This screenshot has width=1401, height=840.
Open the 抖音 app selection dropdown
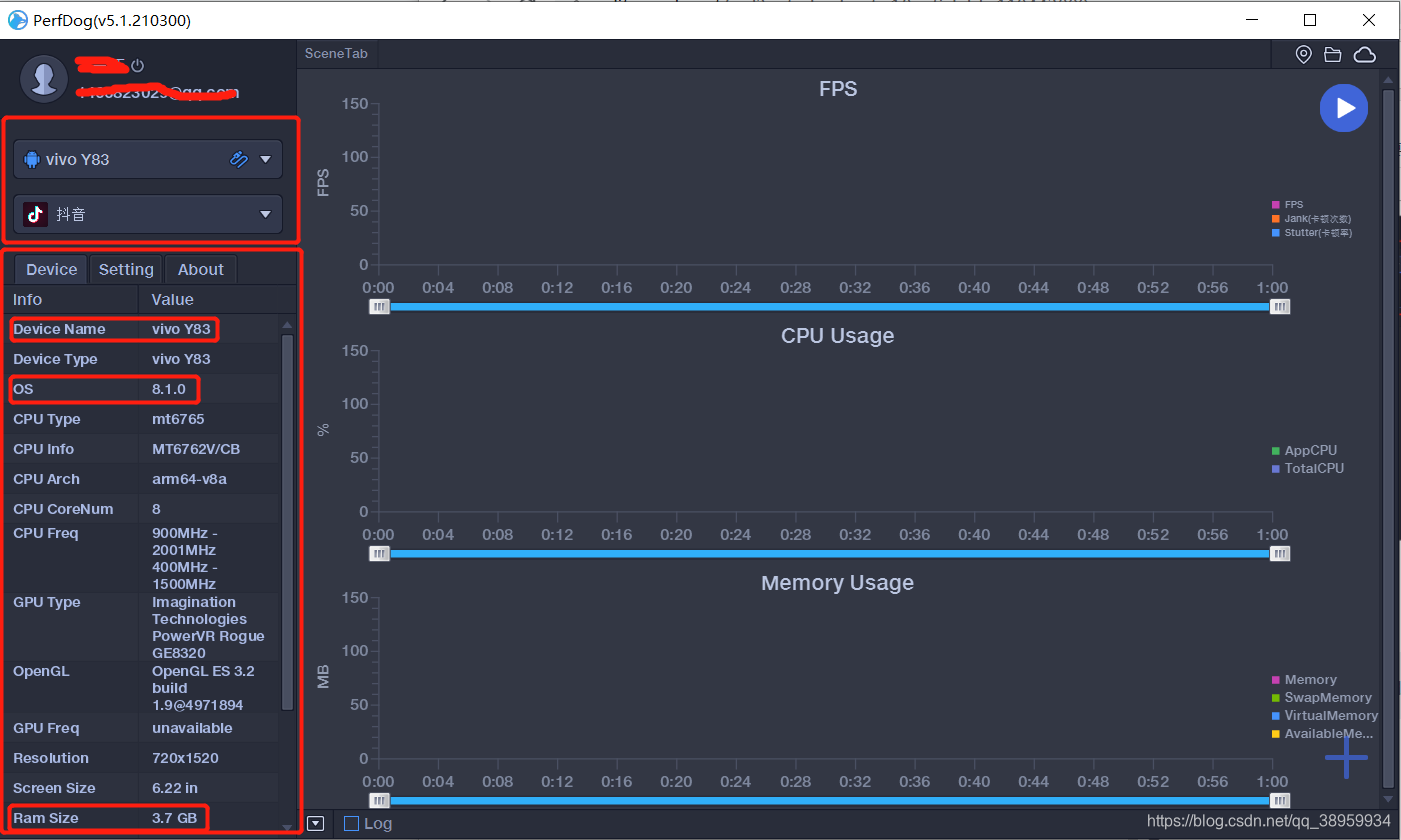click(265, 214)
